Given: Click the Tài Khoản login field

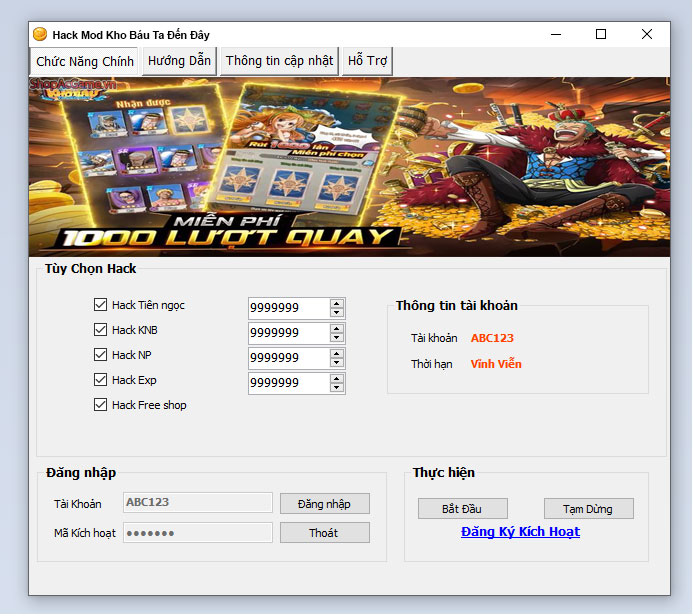Looking at the screenshot, I should point(198,503).
